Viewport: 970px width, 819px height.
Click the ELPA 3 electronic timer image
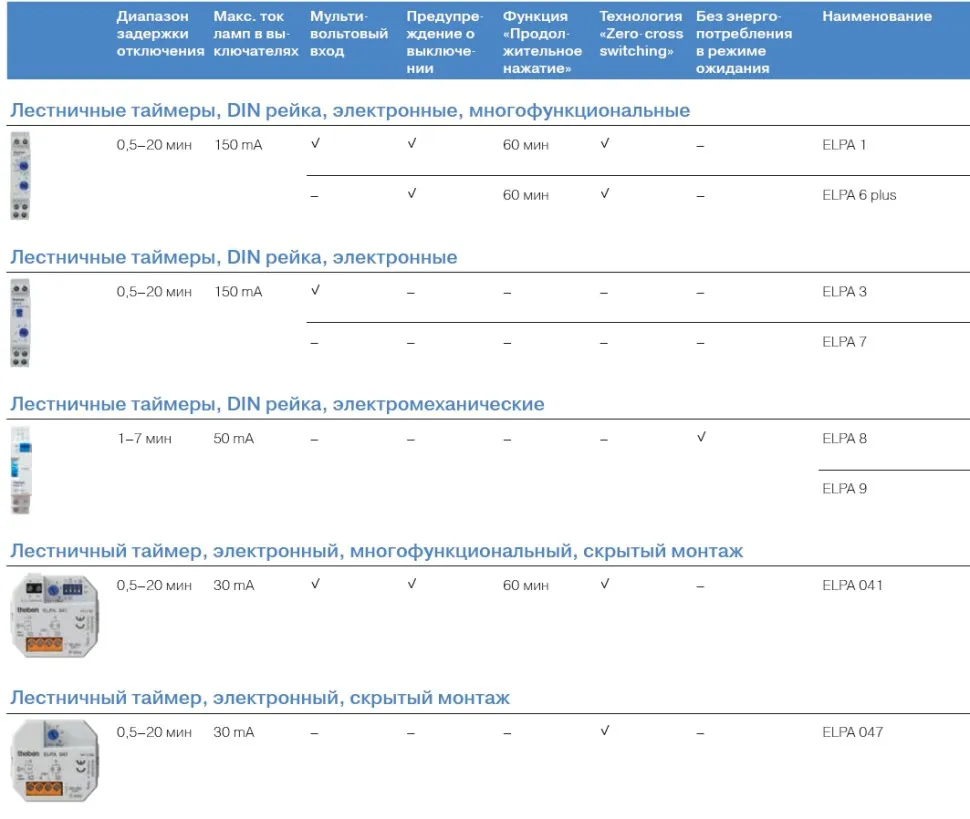tap(20, 323)
